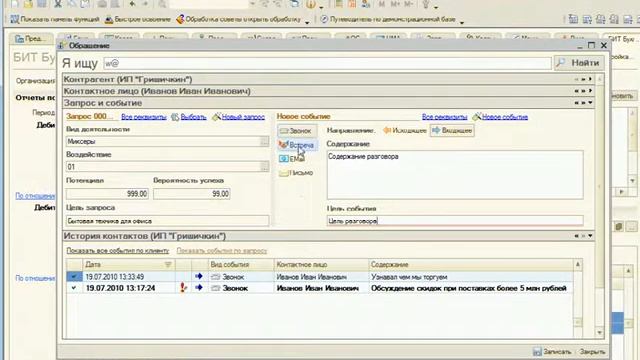Screen dimensions: 640x360
Task: Open 'Все реквизиты' link beside 'Новое событие'
Action: (444, 117)
